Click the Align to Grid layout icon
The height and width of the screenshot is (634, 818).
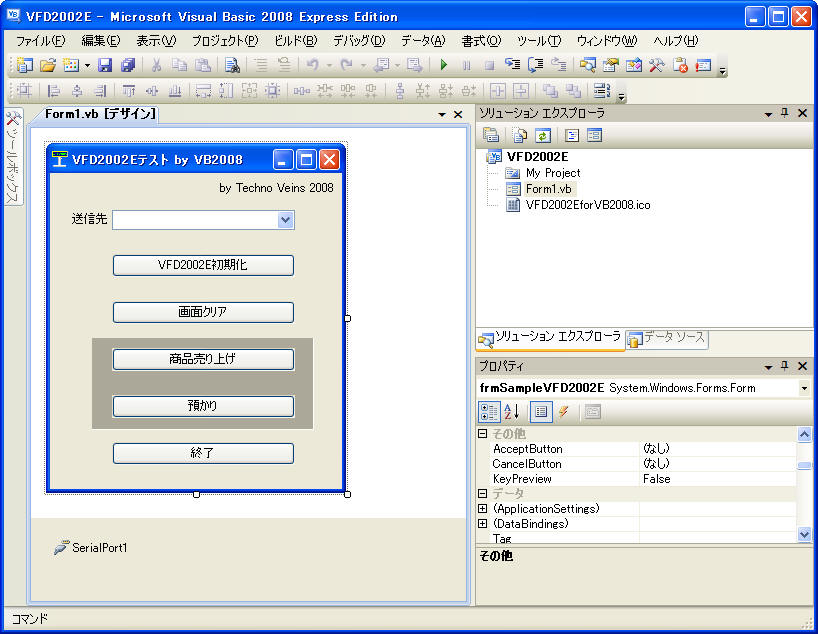[x=24, y=91]
